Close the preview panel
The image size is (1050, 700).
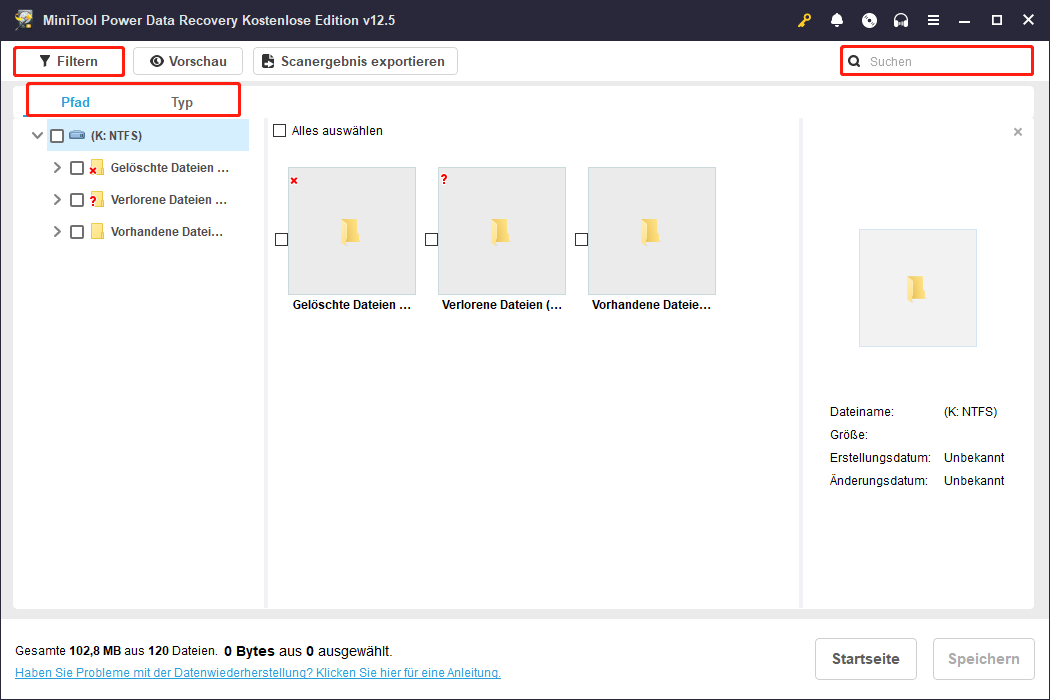tap(1018, 132)
